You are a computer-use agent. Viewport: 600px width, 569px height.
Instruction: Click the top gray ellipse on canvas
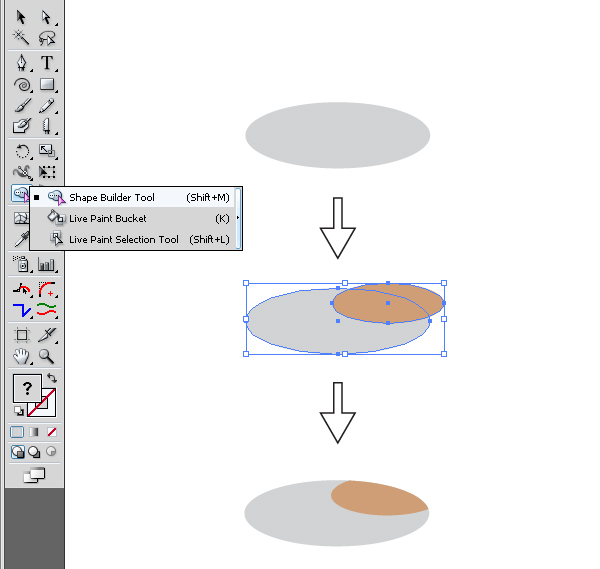click(x=338, y=135)
